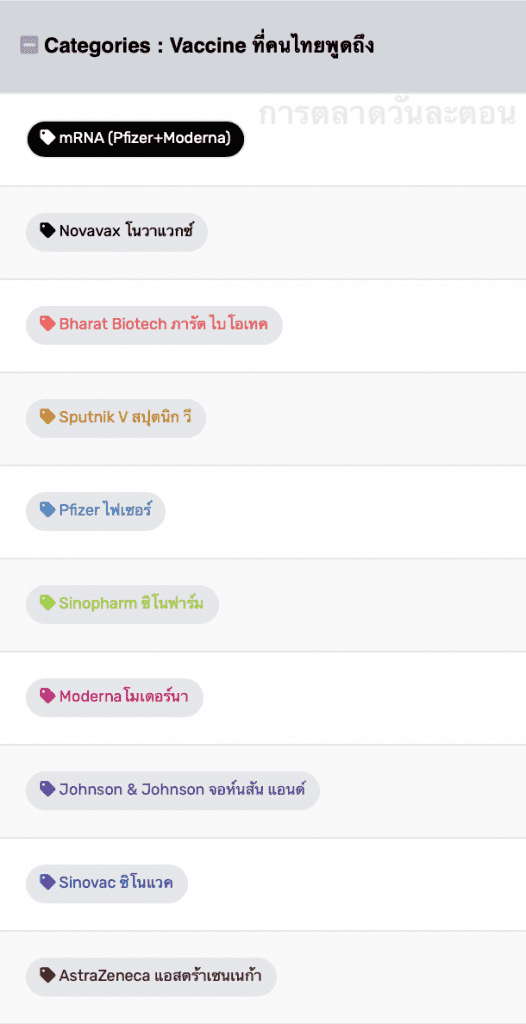The height and width of the screenshot is (1024, 526).
Task: Click the blue Pfizer tag icon
Action: [x=48, y=510]
